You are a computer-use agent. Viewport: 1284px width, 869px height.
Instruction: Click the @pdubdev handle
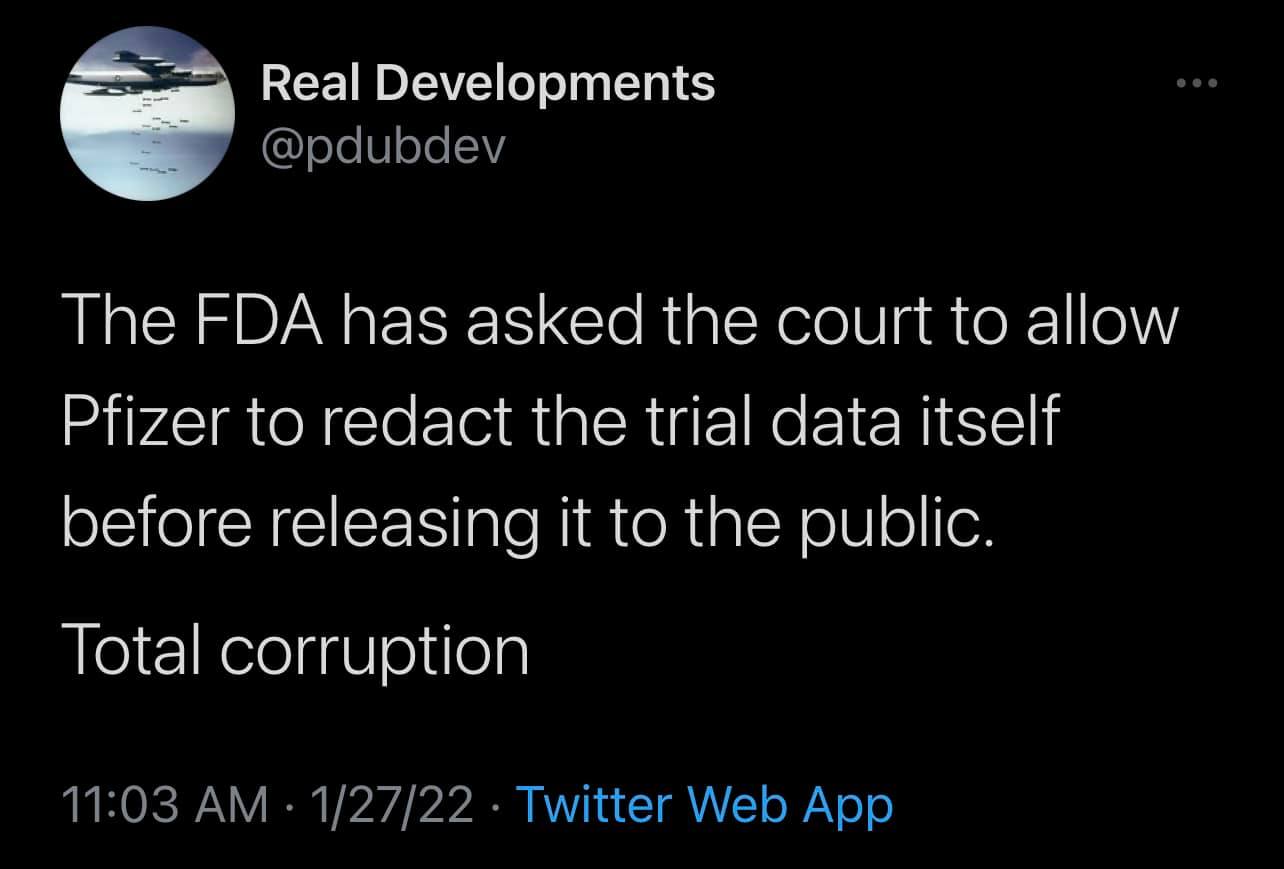click(384, 147)
